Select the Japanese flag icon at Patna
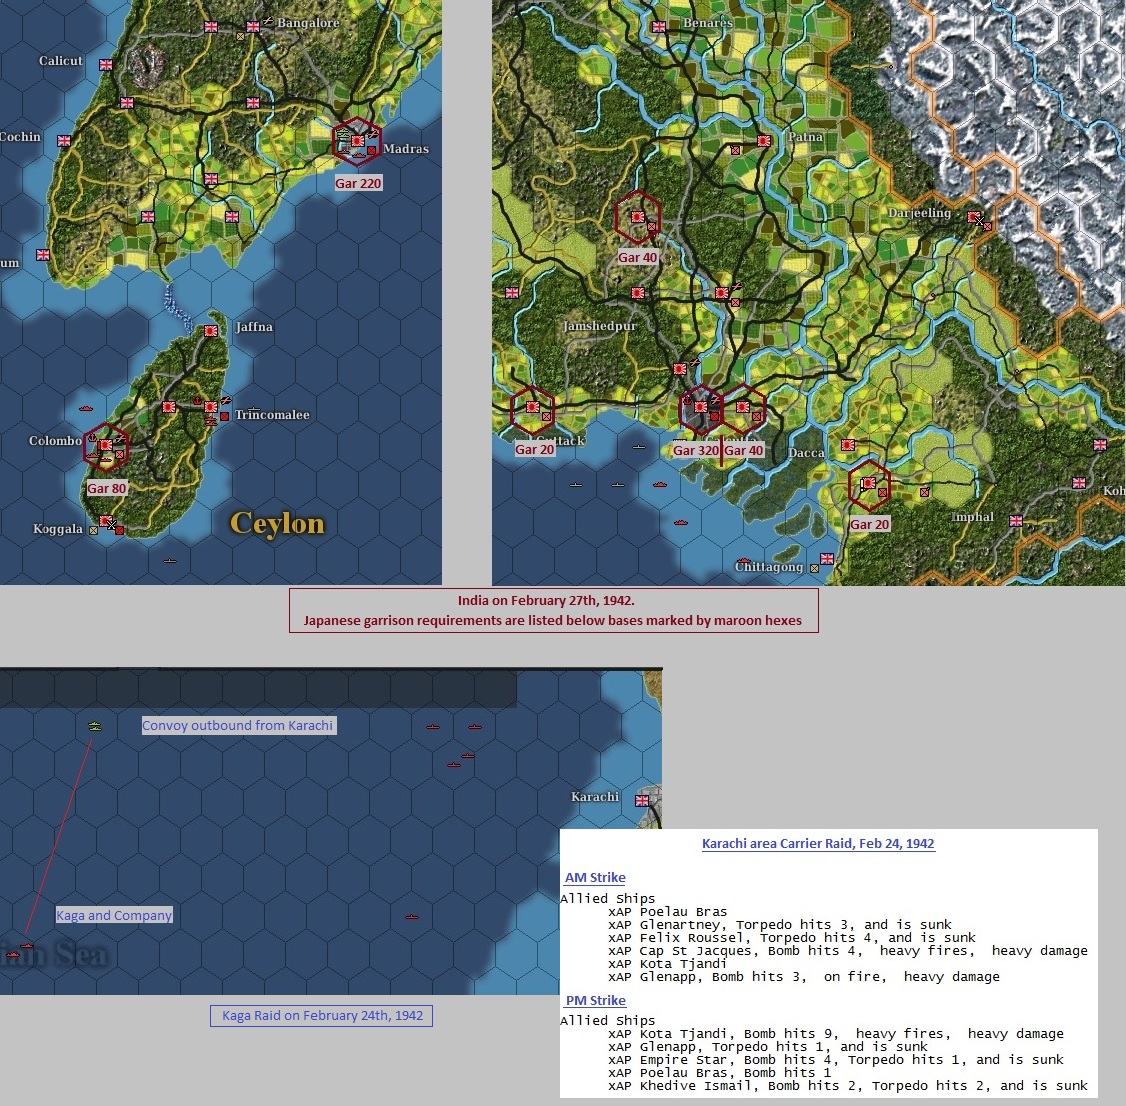Screen dimensions: 1126x1106 pos(764,141)
